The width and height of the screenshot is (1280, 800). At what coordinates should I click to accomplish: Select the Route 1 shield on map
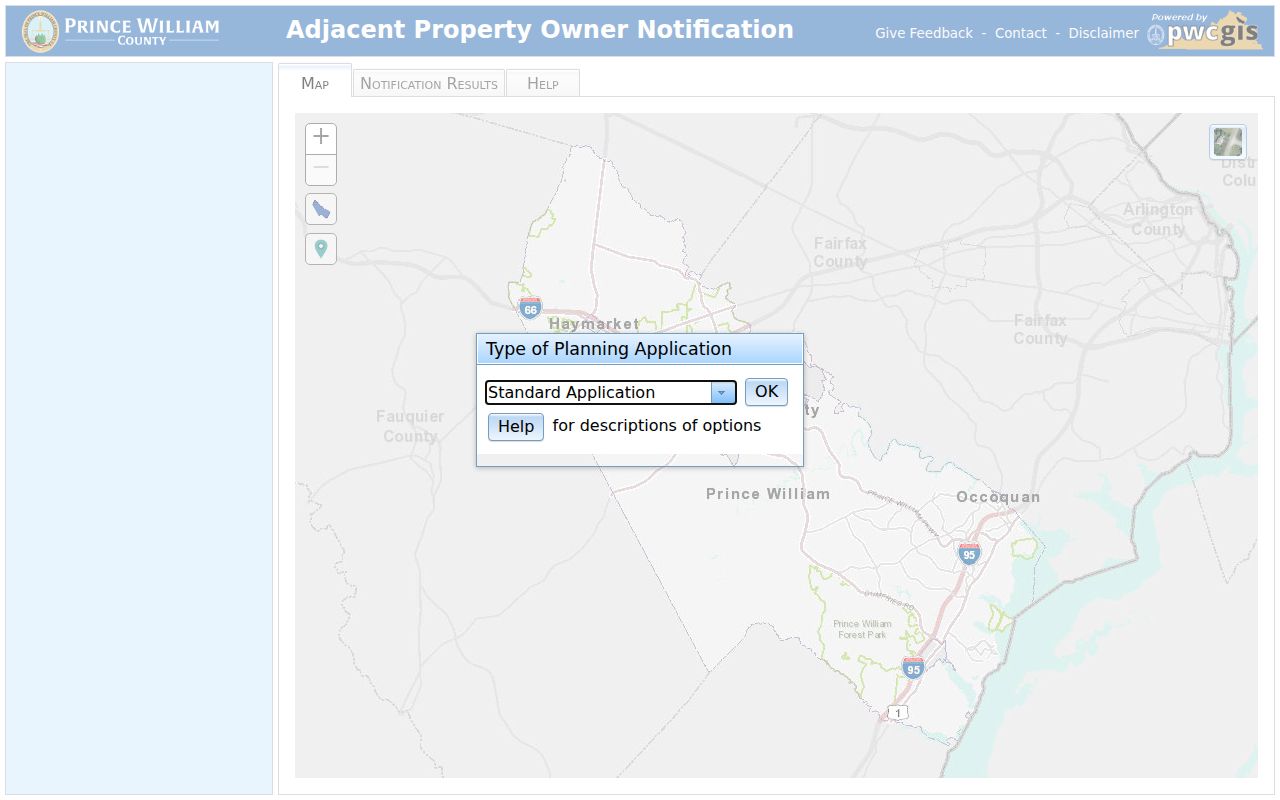898,712
